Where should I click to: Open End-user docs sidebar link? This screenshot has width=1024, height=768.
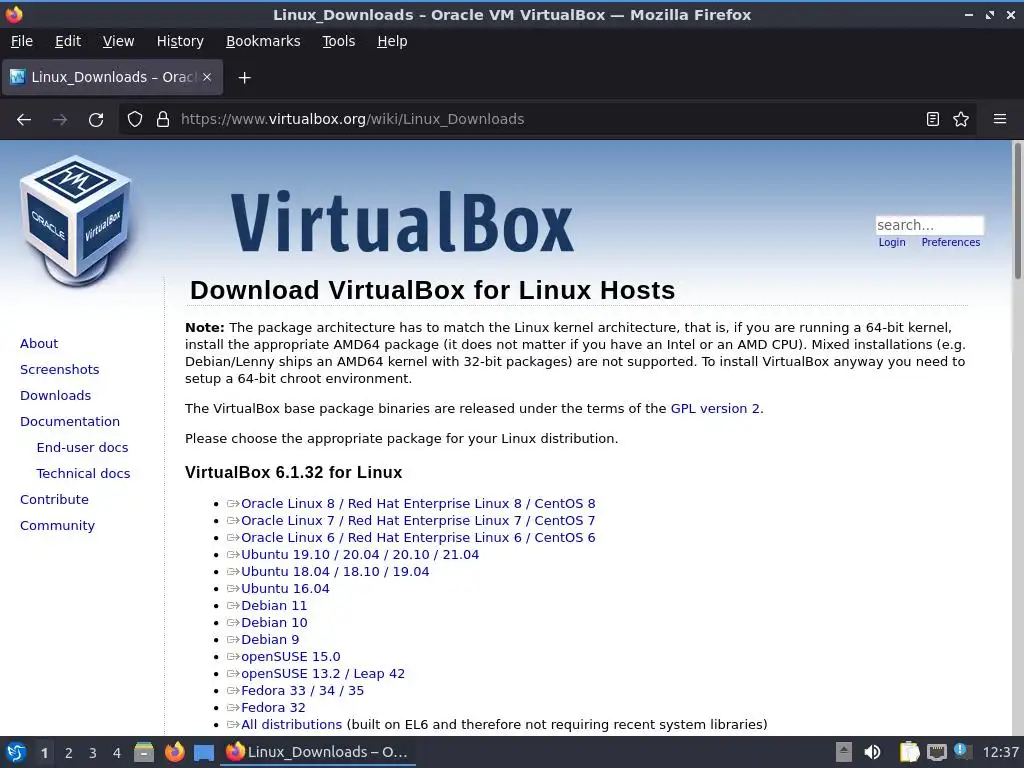tap(82, 448)
